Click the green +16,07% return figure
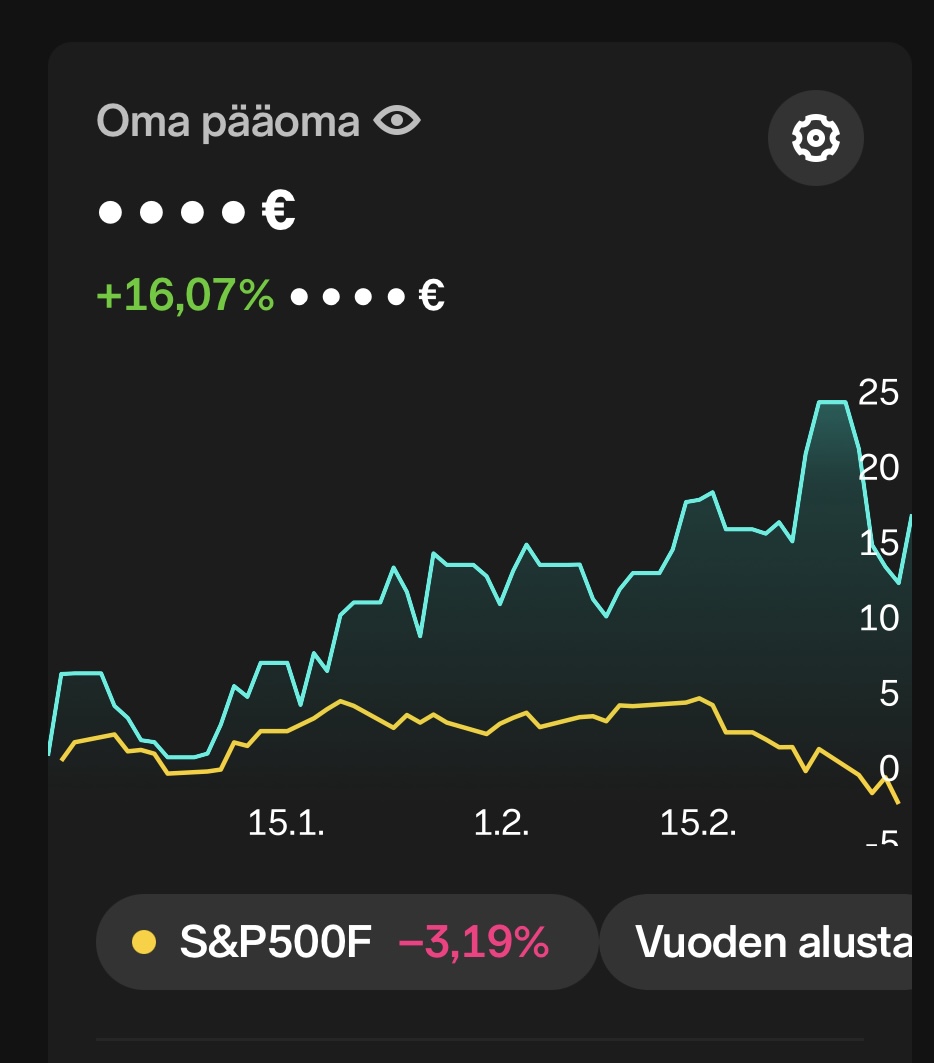934x1063 pixels. [185, 296]
